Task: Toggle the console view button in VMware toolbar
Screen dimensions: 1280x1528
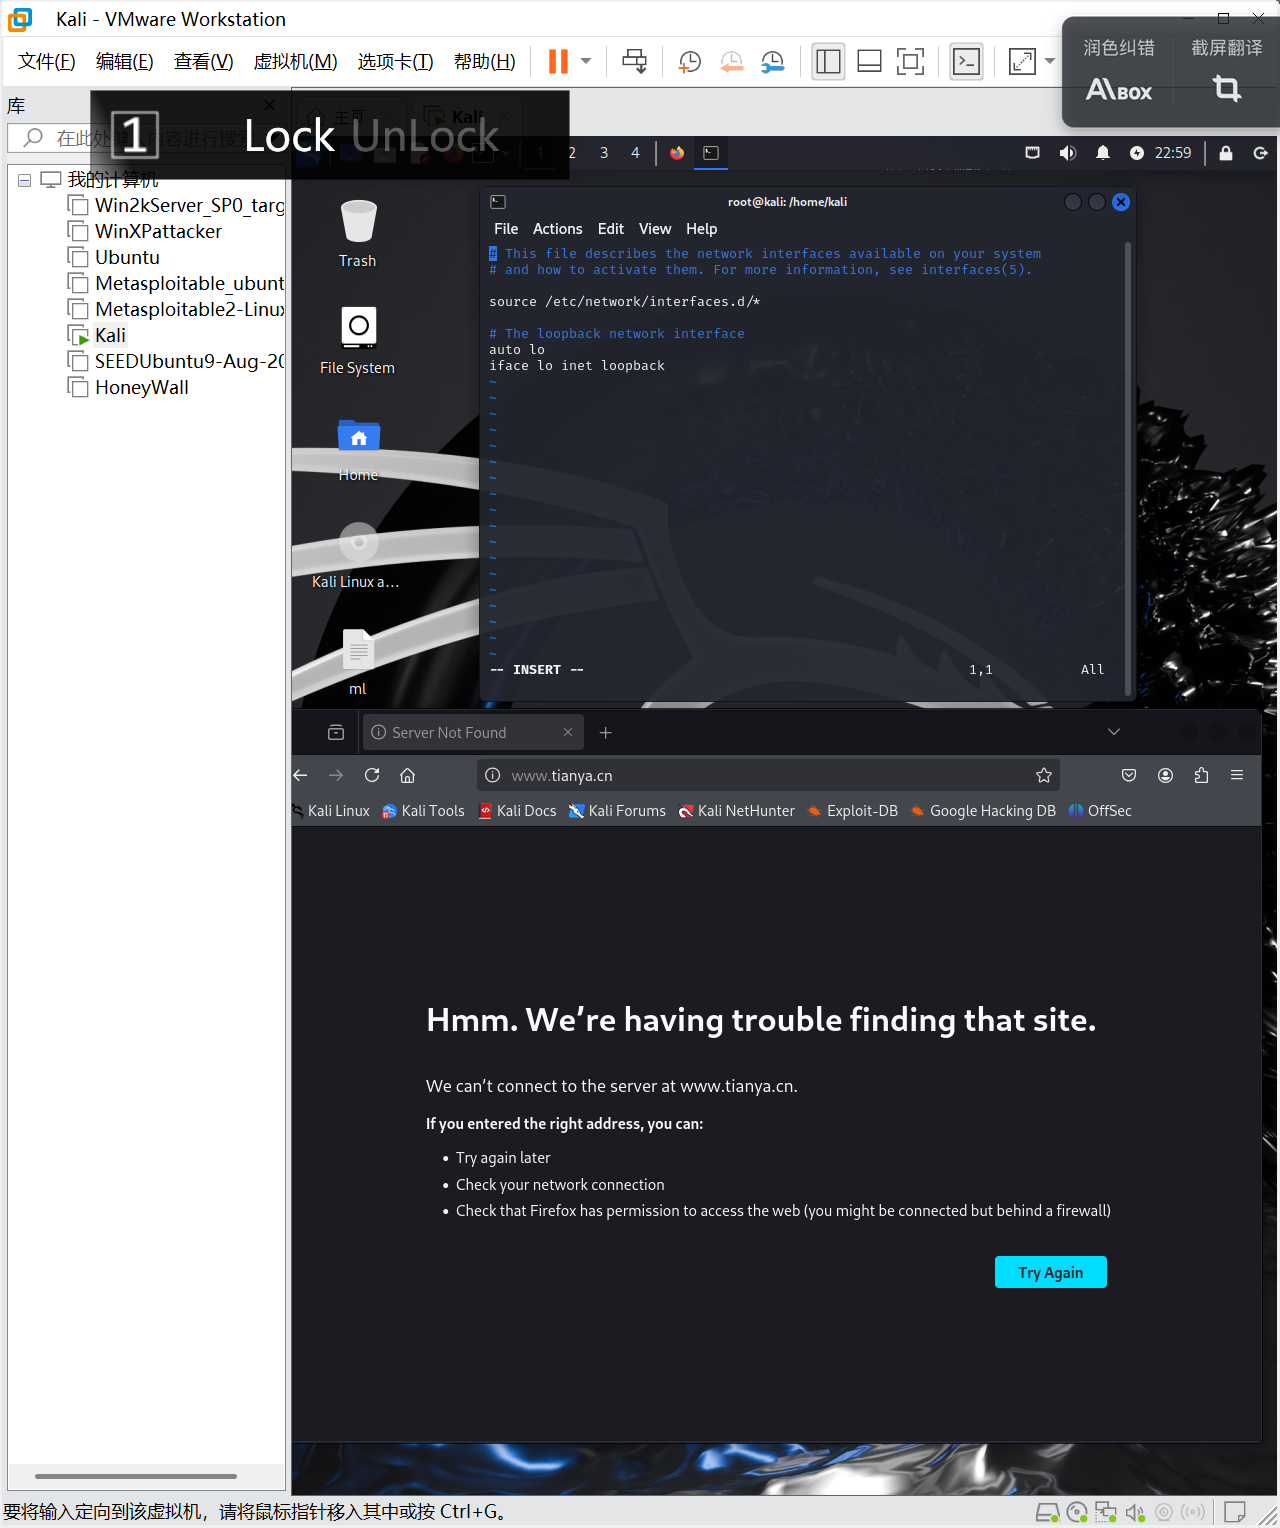Action: (966, 62)
